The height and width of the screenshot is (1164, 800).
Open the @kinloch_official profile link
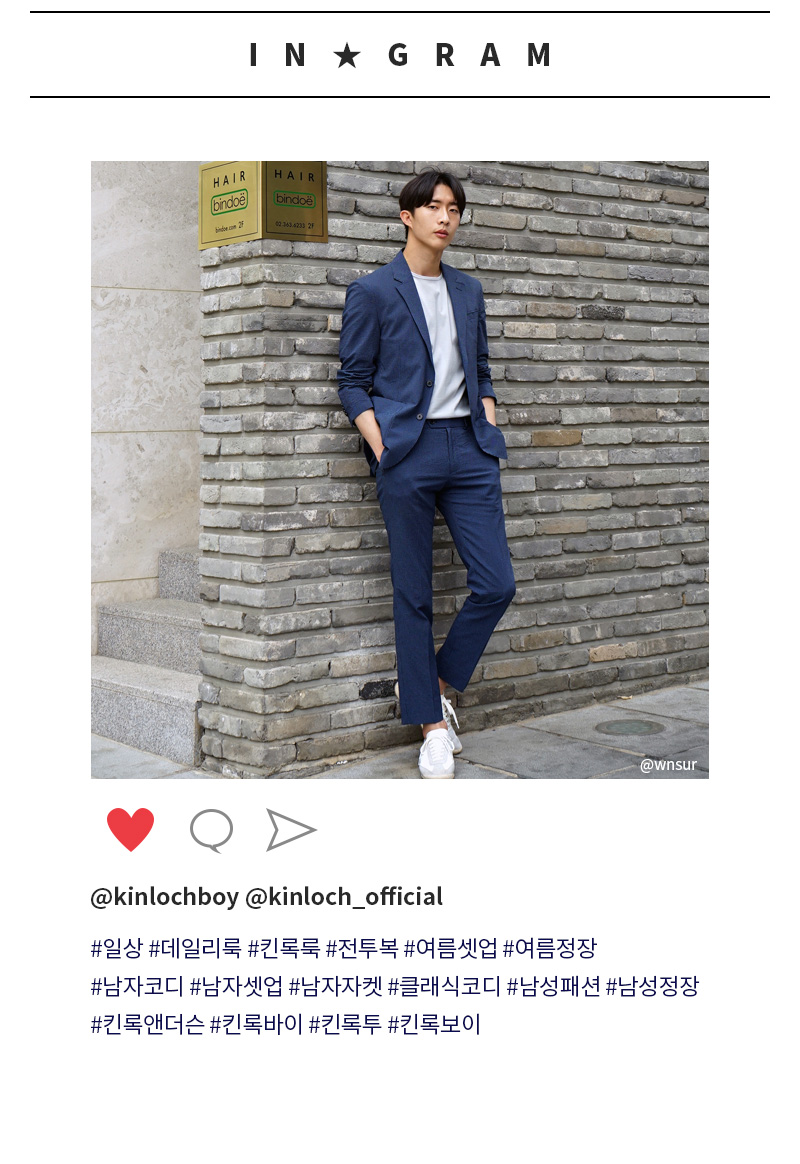(x=344, y=897)
